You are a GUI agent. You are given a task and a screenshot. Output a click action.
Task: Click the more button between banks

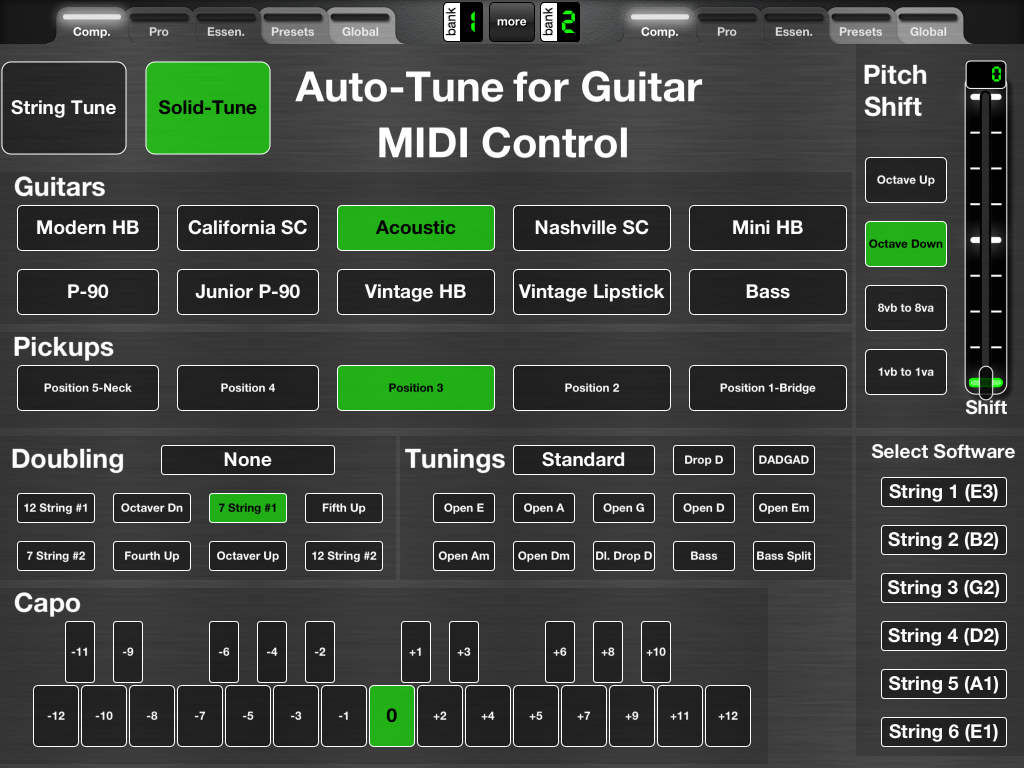[511, 22]
